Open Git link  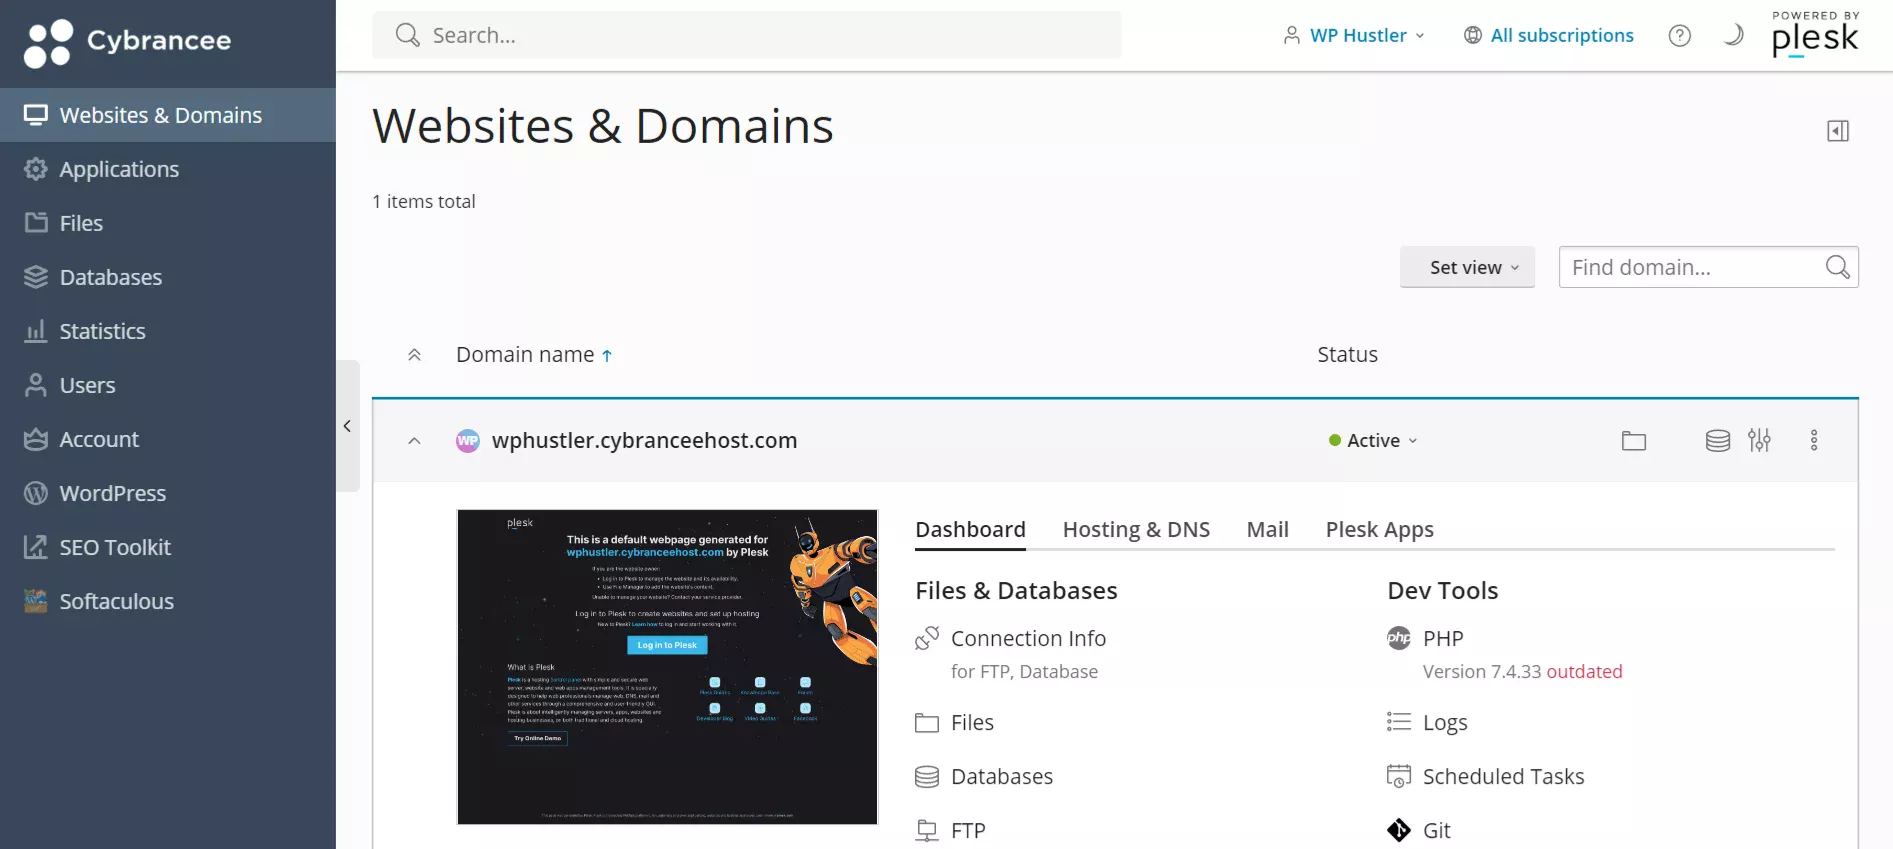(x=1436, y=831)
